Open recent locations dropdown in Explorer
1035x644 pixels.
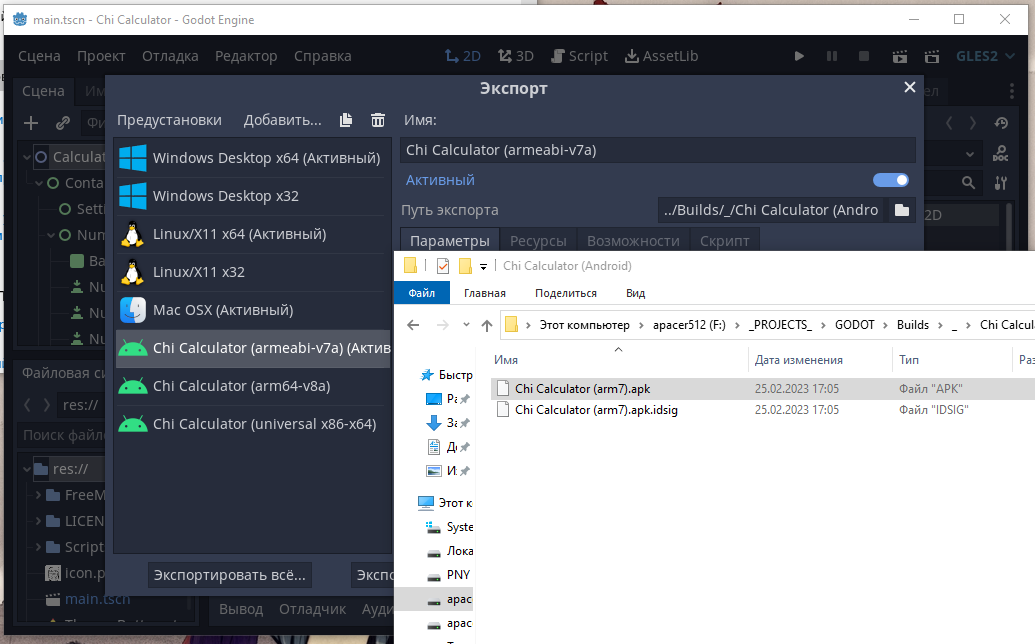pos(466,325)
